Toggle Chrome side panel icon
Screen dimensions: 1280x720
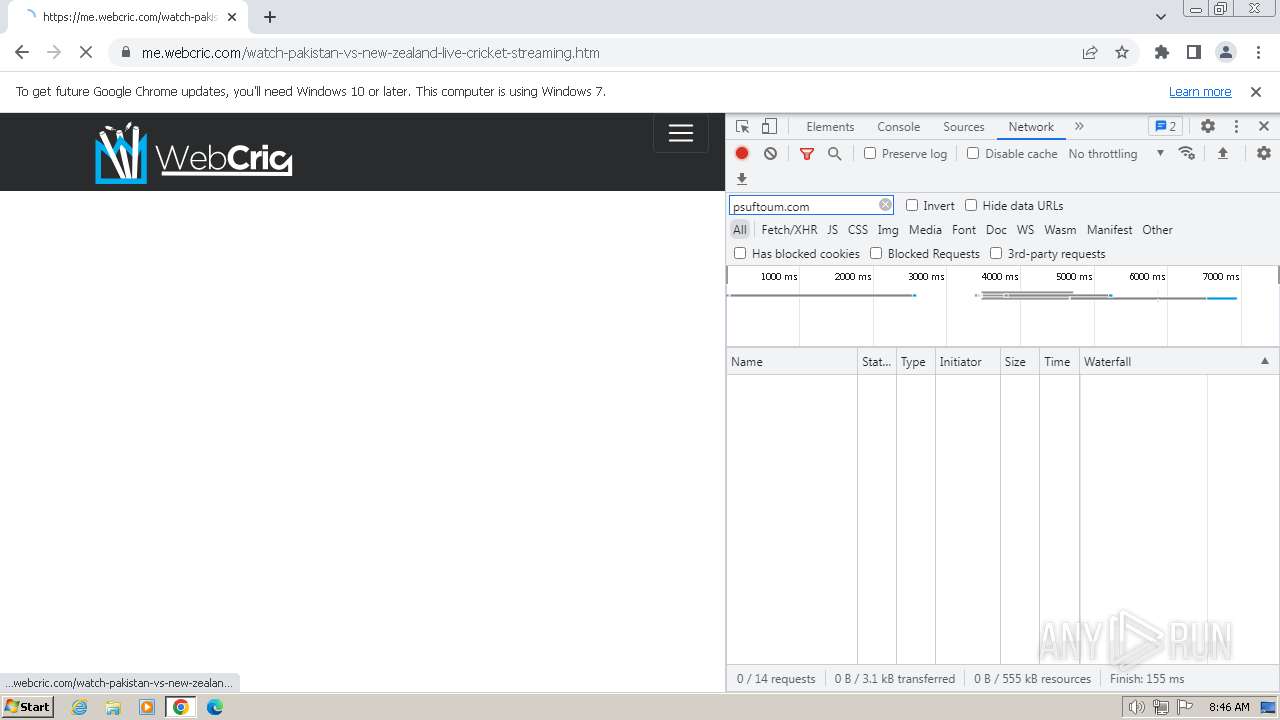(1194, 53)
